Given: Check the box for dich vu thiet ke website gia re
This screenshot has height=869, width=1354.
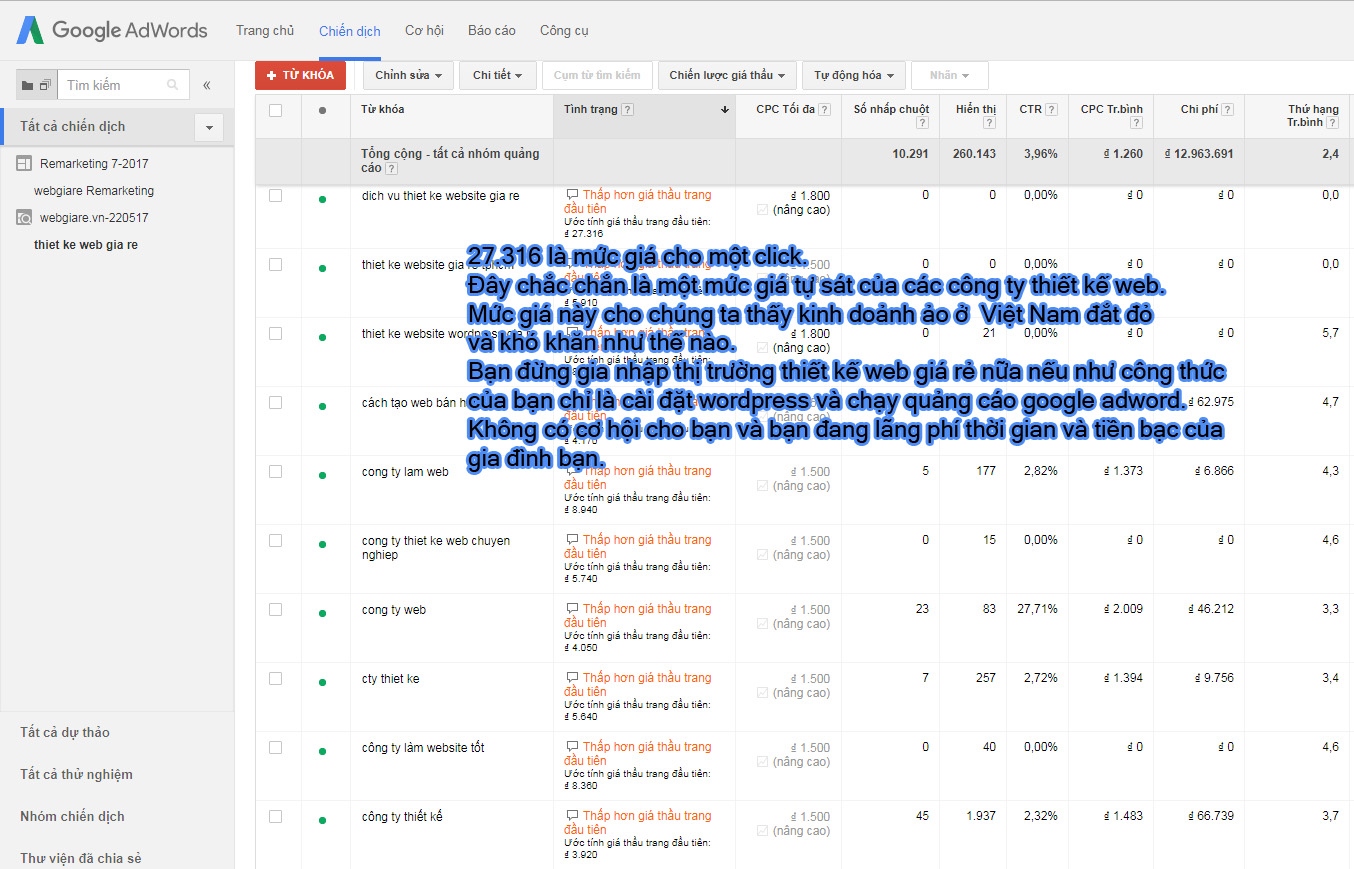Looking at the screenshot, I should click(276, 196).
